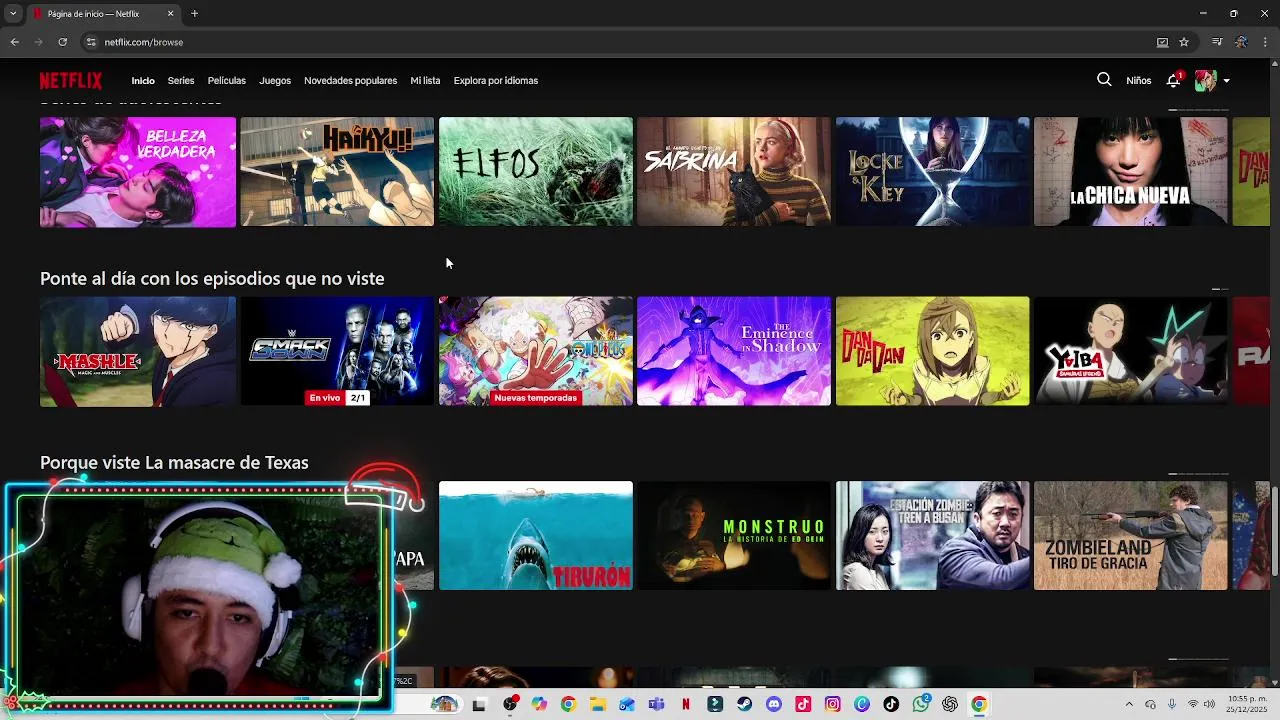Viewport: 1280px width, 720px height.
Task: Open the notifications bell
Action: 1174,80
